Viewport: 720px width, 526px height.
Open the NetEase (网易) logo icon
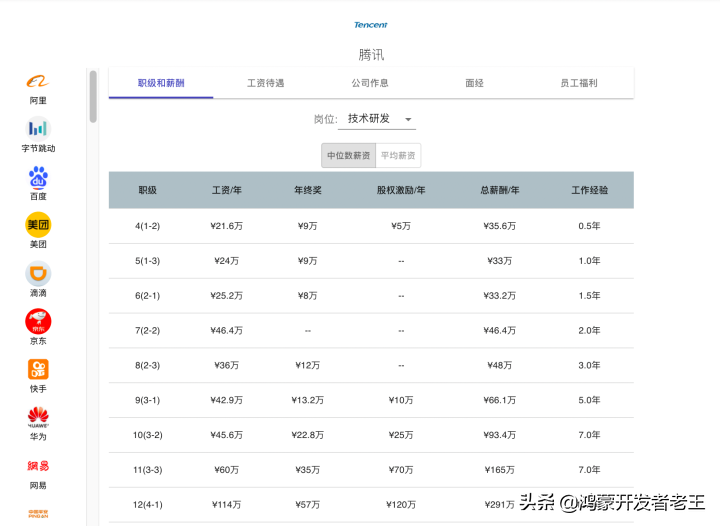pos(38,466)
